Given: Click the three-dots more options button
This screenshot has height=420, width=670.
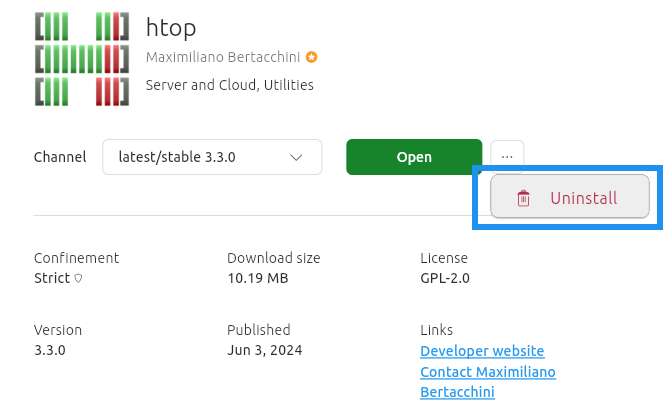Looking at the screenshot, I should (507, 156).
